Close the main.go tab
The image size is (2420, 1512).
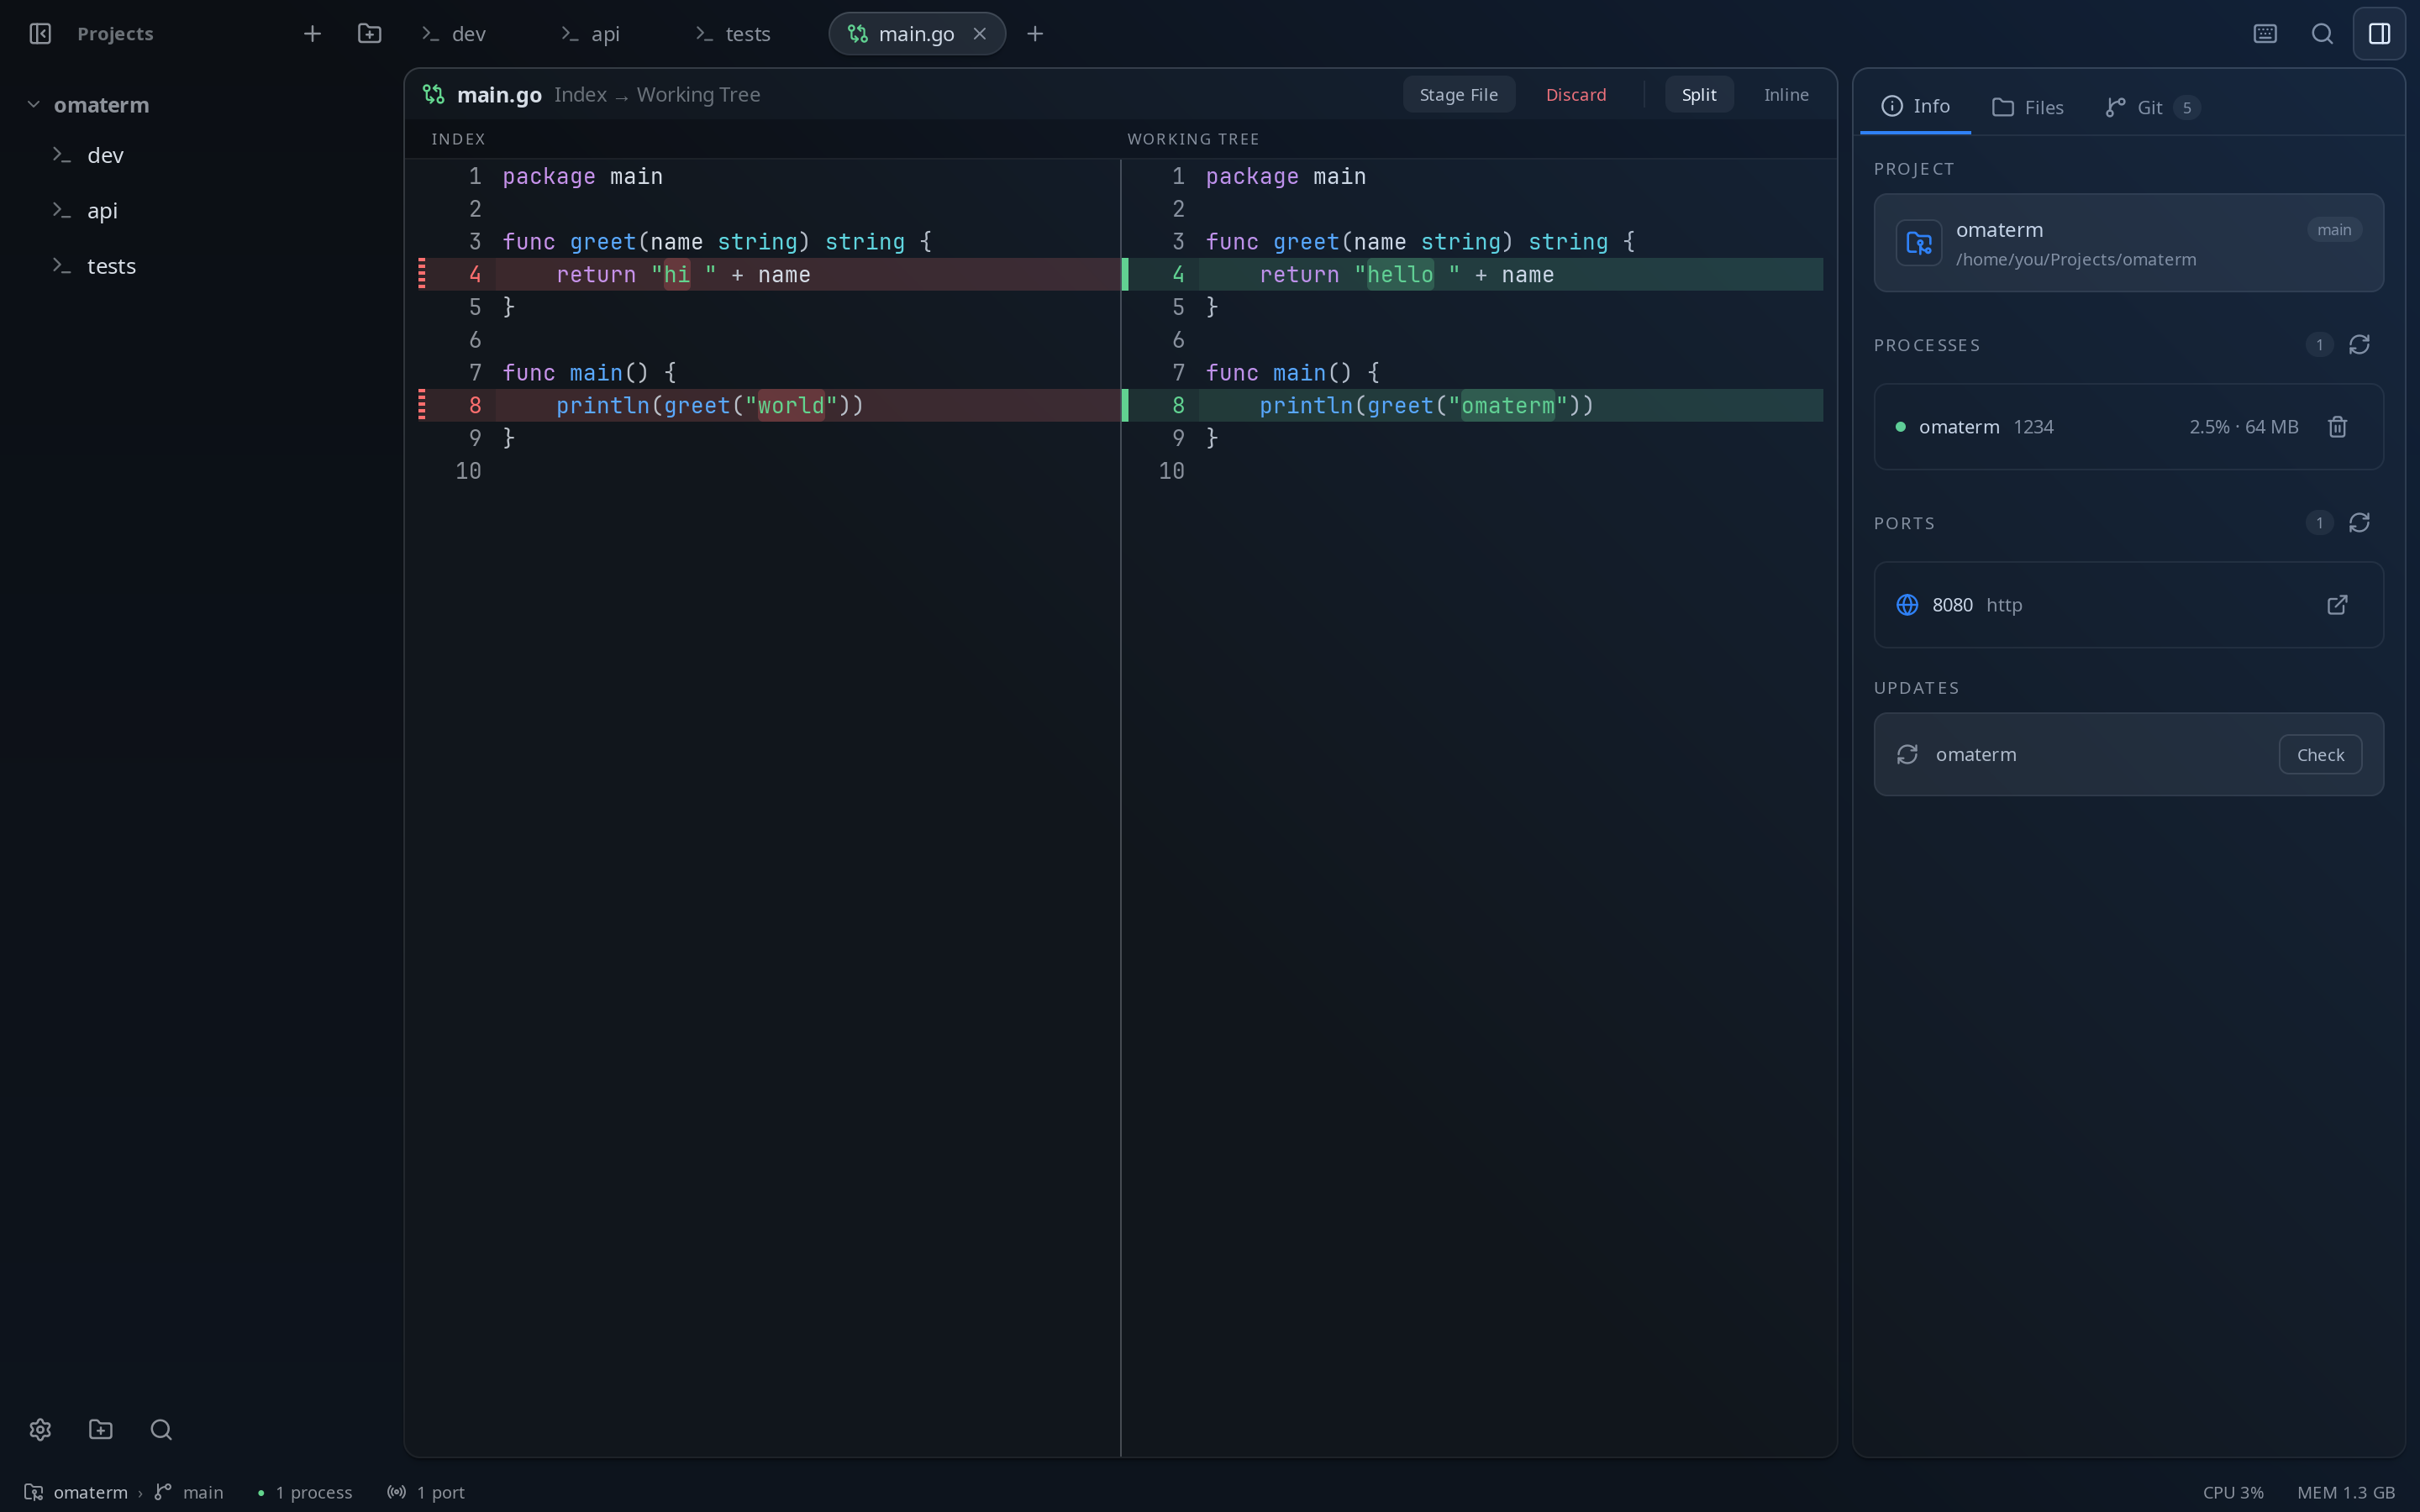[980, 34]
